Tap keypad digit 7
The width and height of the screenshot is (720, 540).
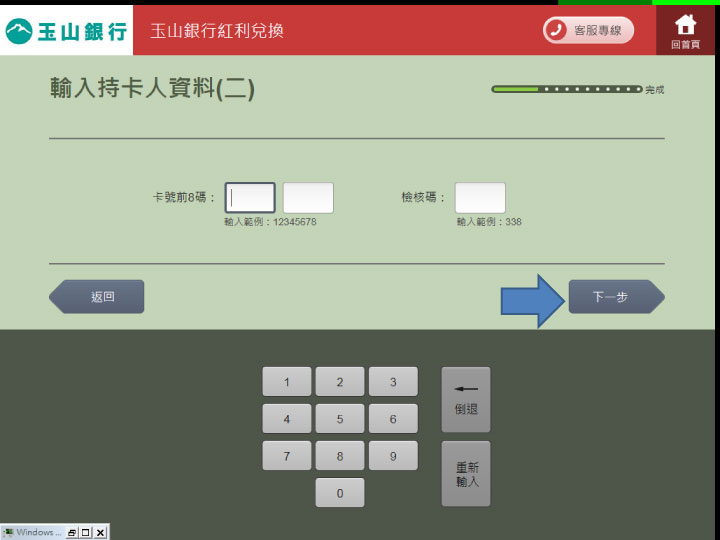pyautogui.click(x=287, y=456)
